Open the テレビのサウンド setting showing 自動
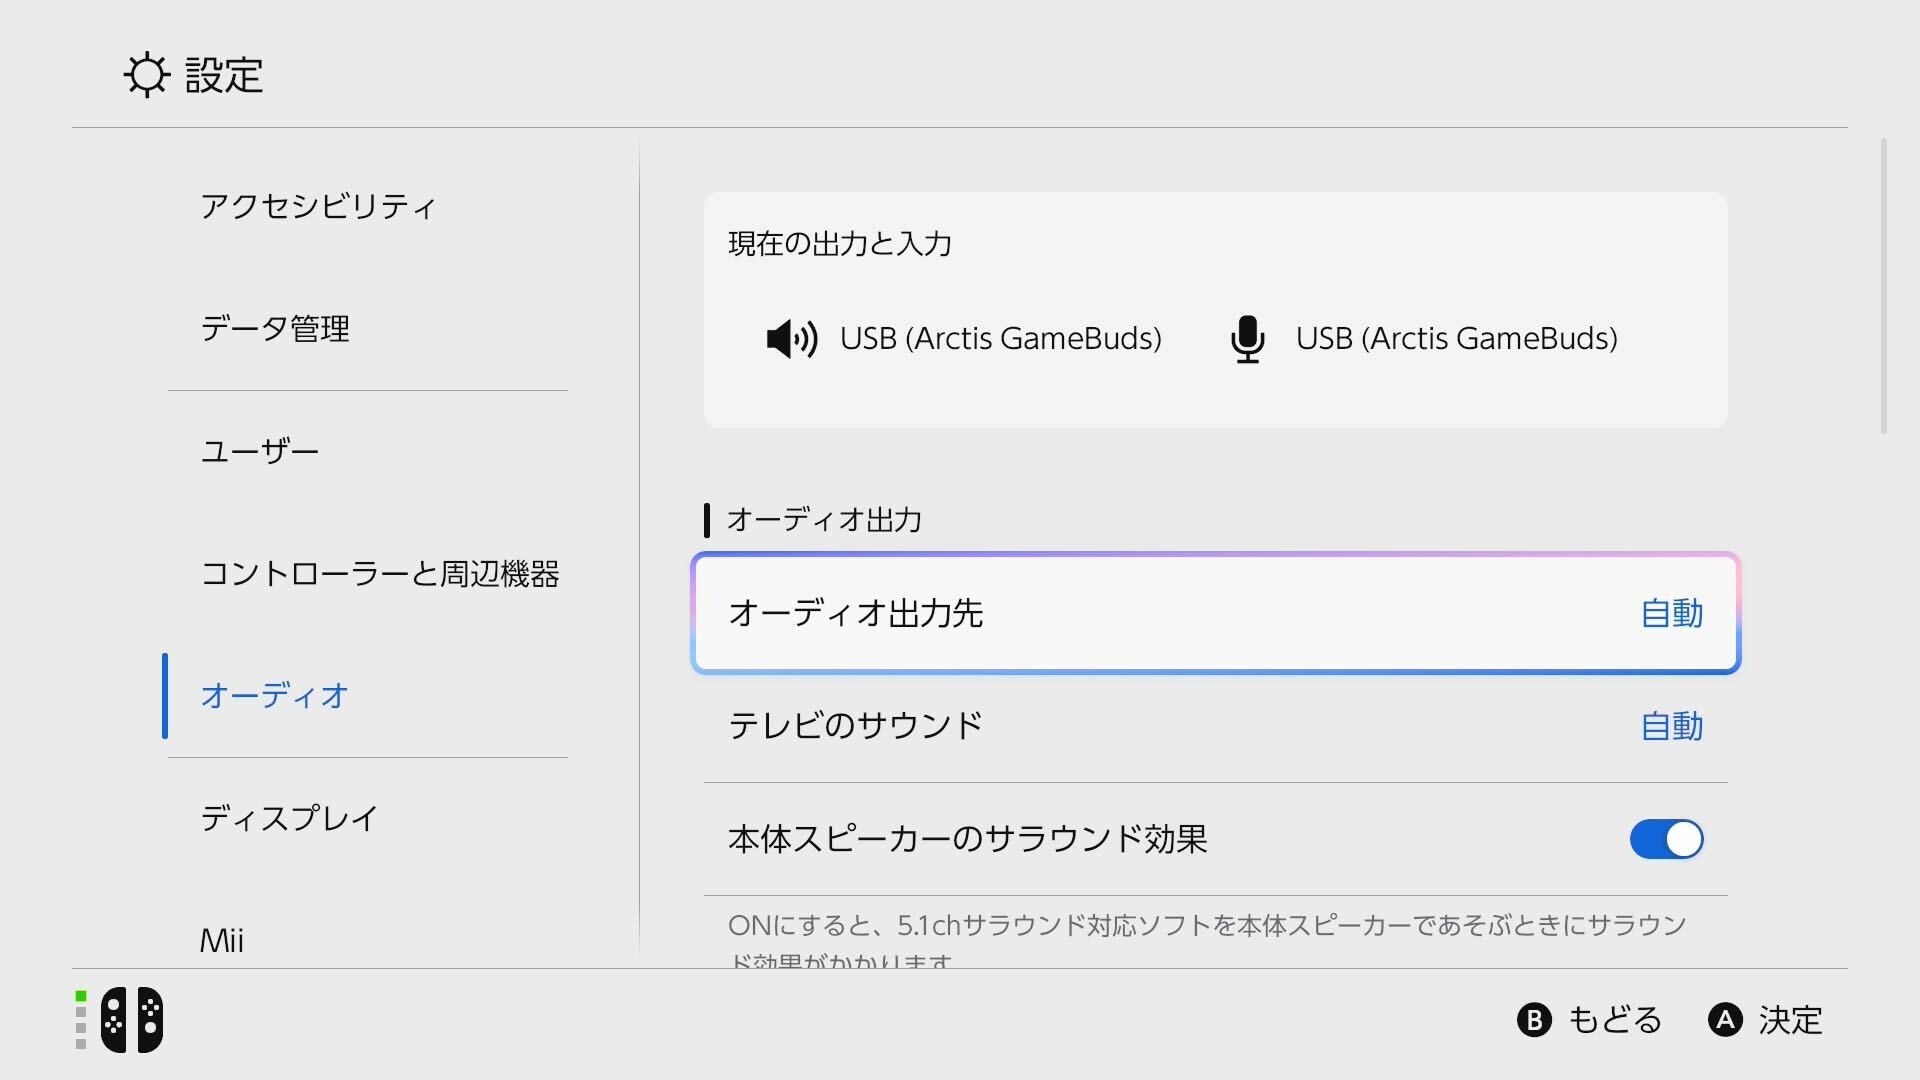Image resolution: width=1920 pixels, height=1080 pixels. tap(1215, 727)
